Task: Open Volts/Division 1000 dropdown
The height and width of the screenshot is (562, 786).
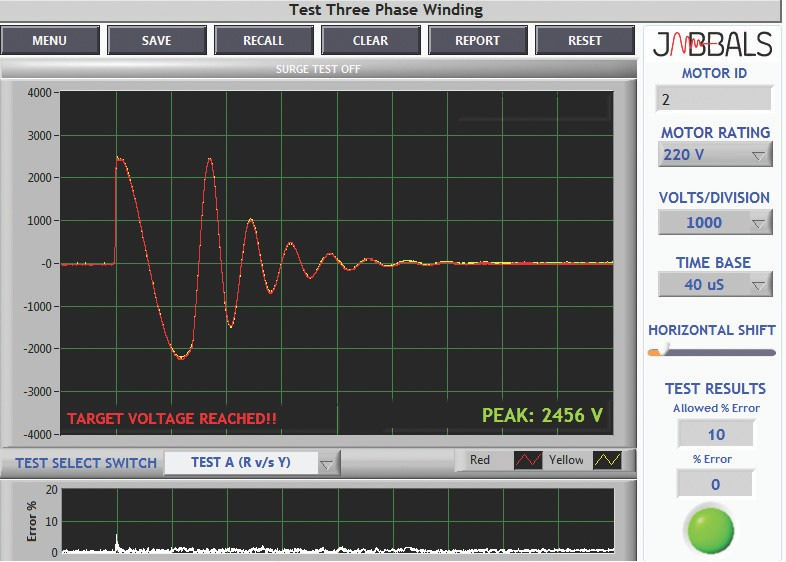Action: [715, 222]
